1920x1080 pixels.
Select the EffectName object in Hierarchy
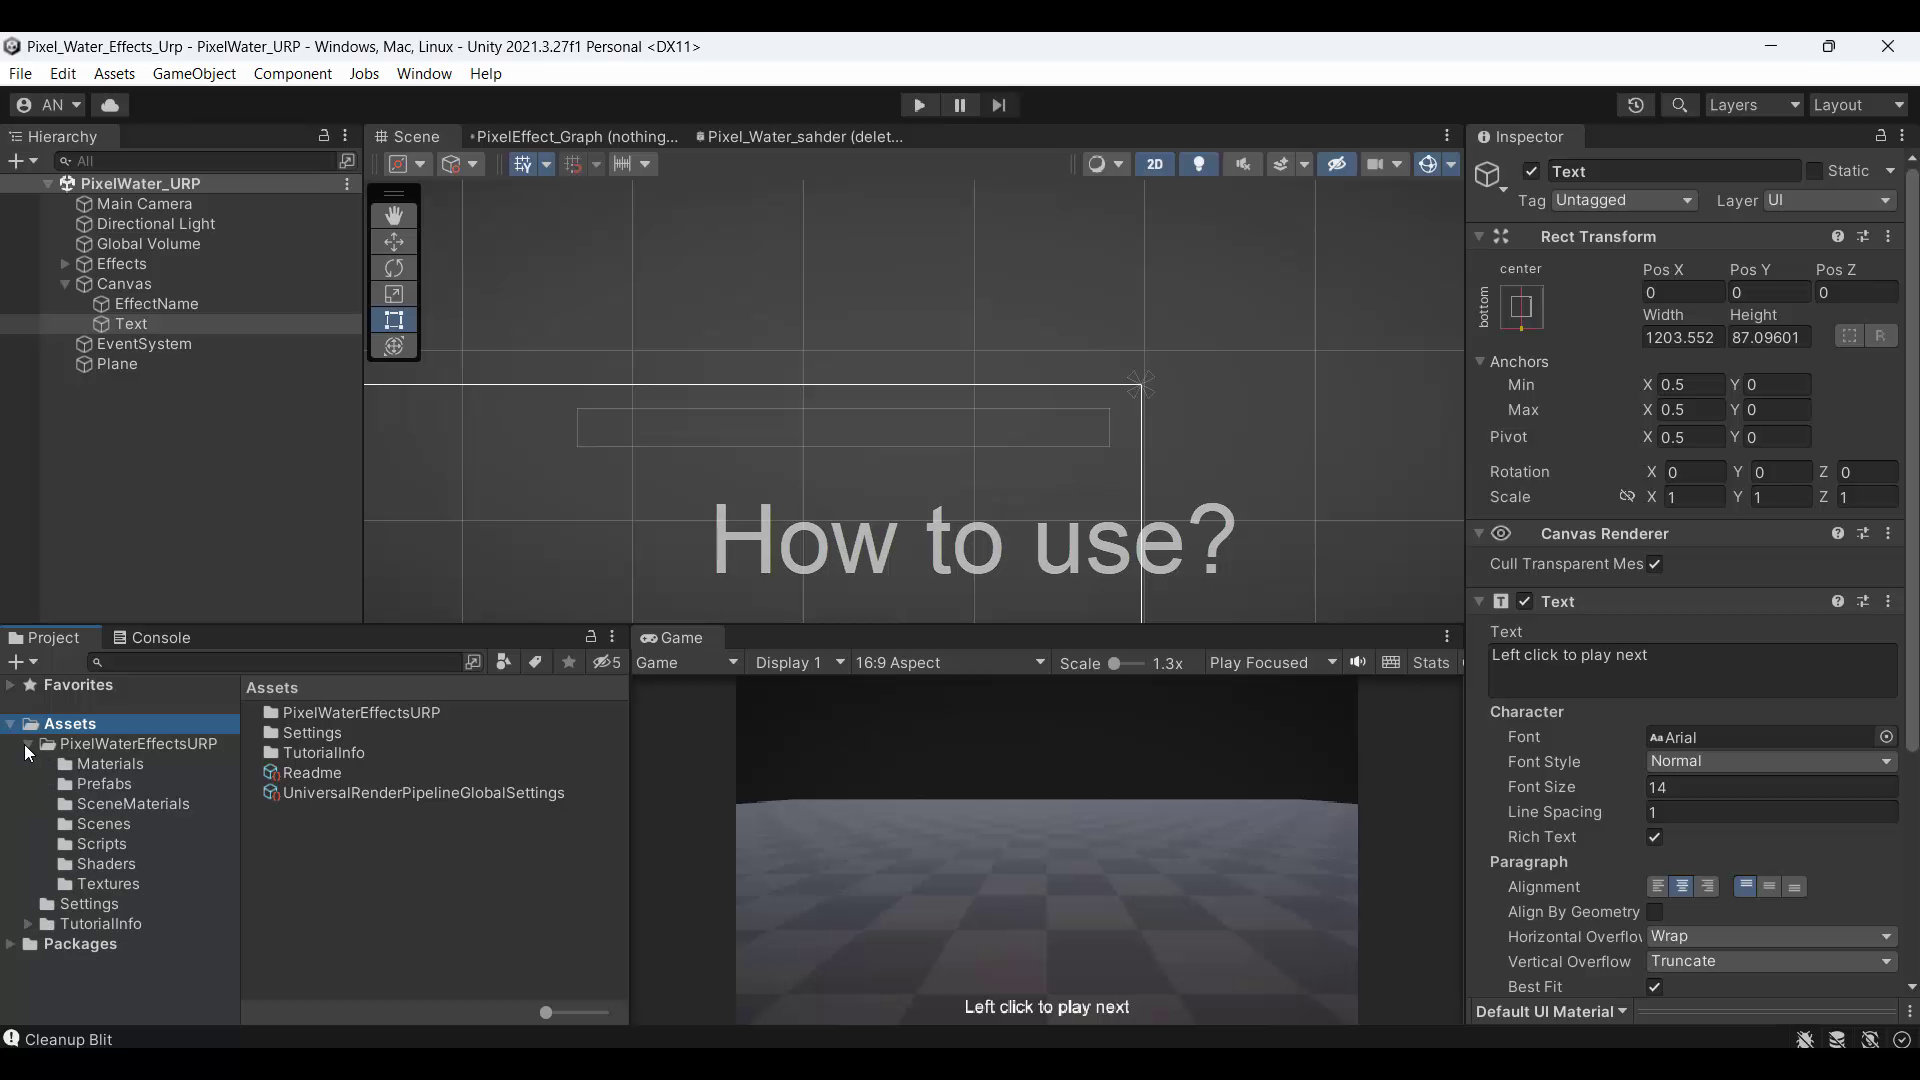coord(156,303)
